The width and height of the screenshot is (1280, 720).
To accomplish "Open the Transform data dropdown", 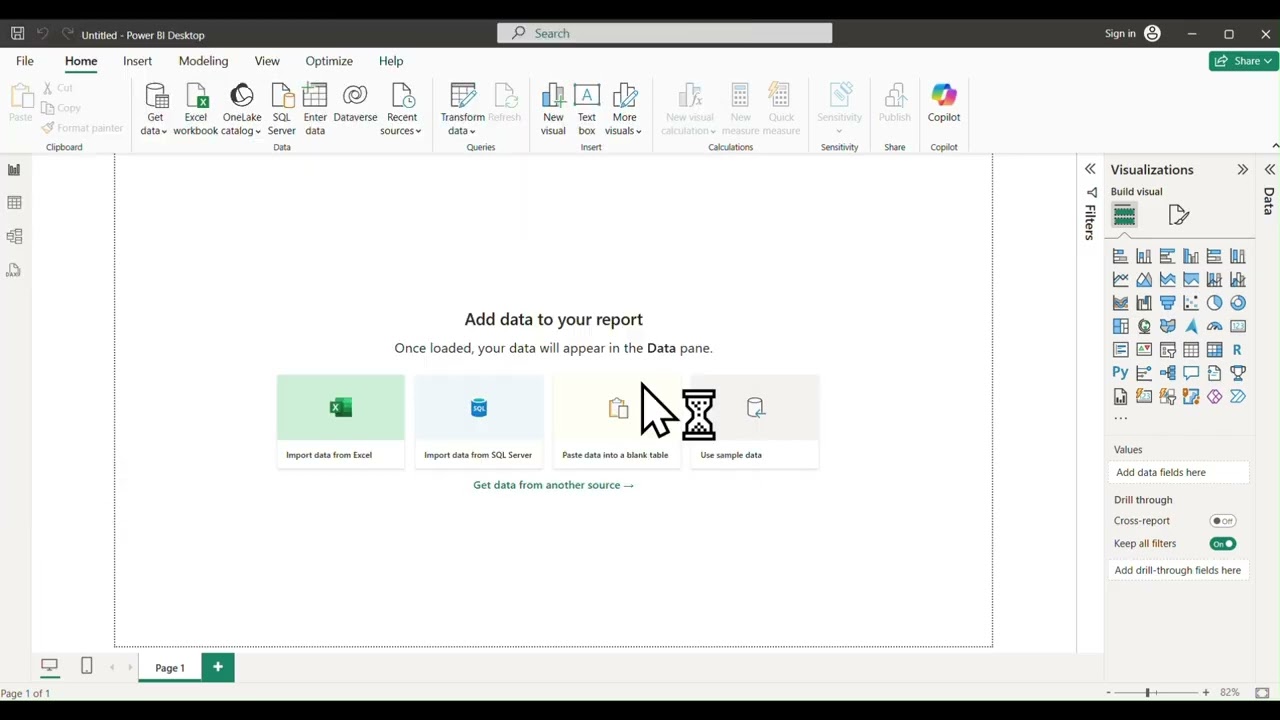I will 462,110.
